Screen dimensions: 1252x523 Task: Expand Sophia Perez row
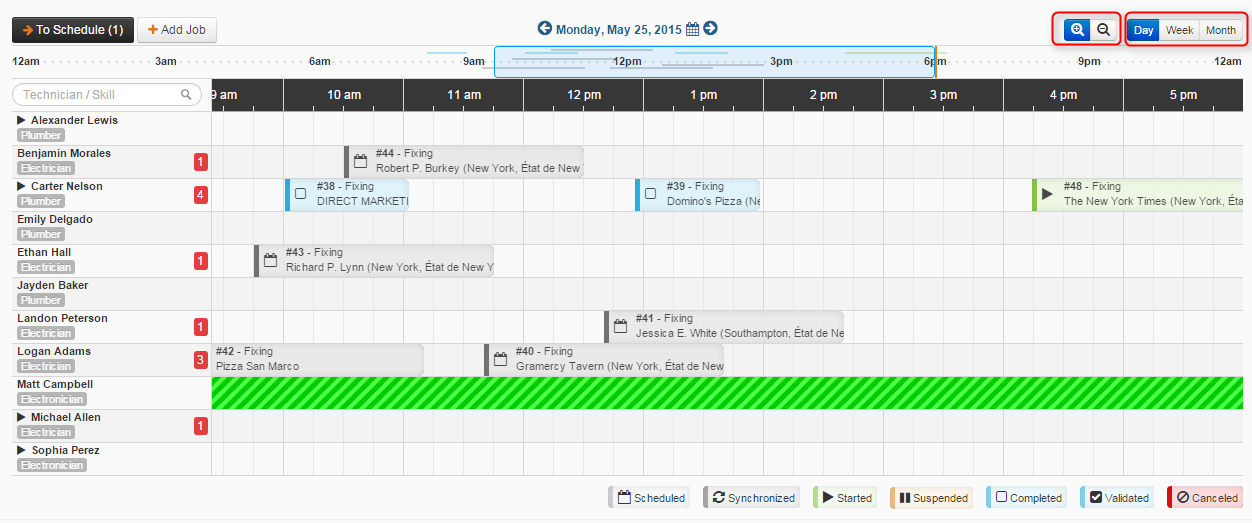click(x=22, y=450)
